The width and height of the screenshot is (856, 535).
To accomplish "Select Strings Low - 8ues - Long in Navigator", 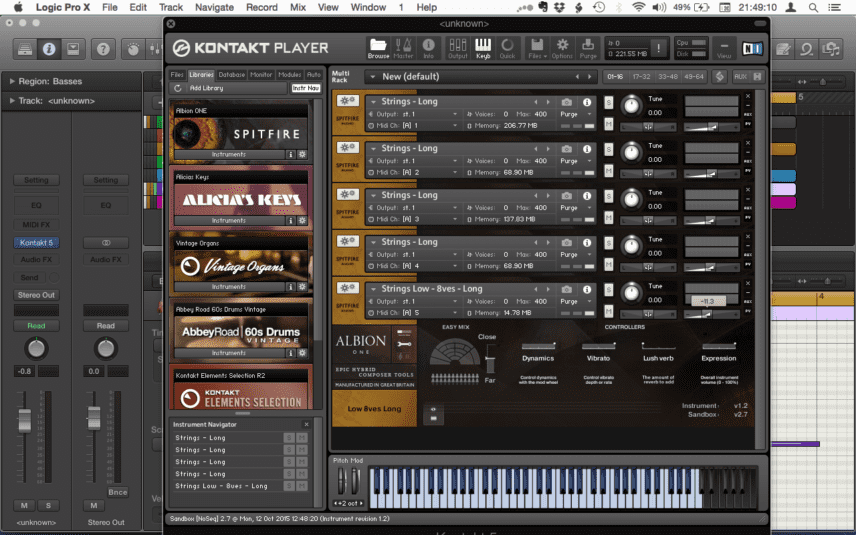I will pos(221,486).
